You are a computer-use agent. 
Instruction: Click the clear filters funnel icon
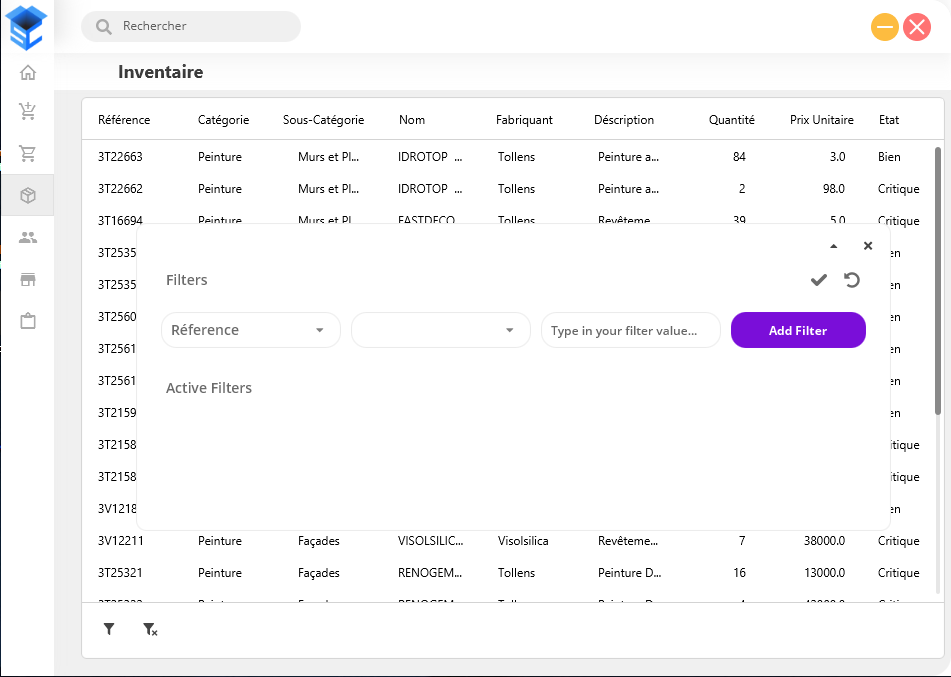click(x=149, y=629)
